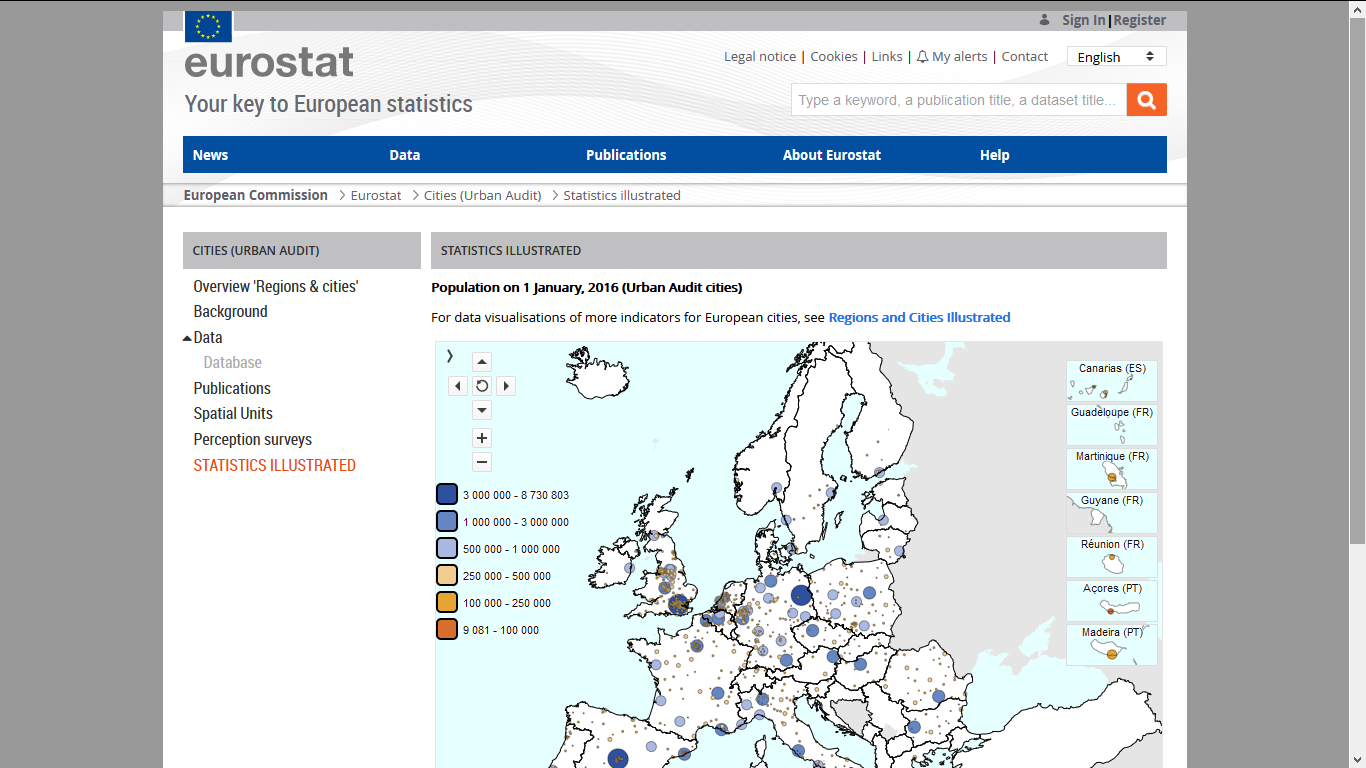Image resolution: width=1366 pixels, height=768 pixels.
Task: Click the Guyane (FR) inset map
Action: pyautogui.click(x=1112, y=513)
